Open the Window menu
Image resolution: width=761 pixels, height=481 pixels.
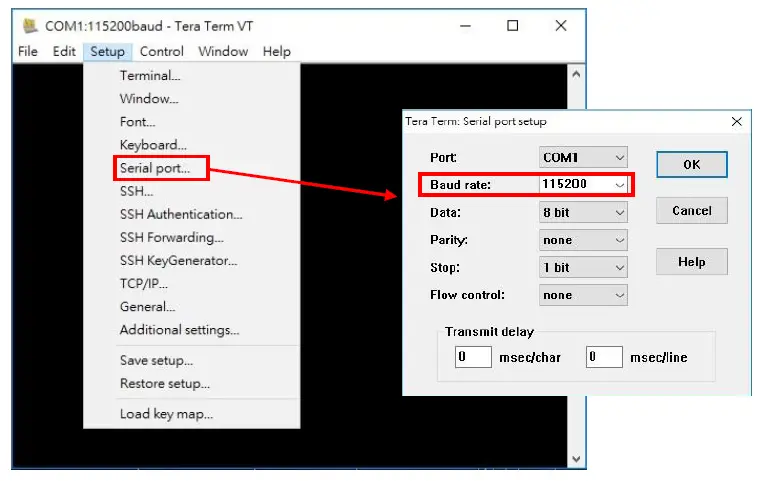[223, 51]
